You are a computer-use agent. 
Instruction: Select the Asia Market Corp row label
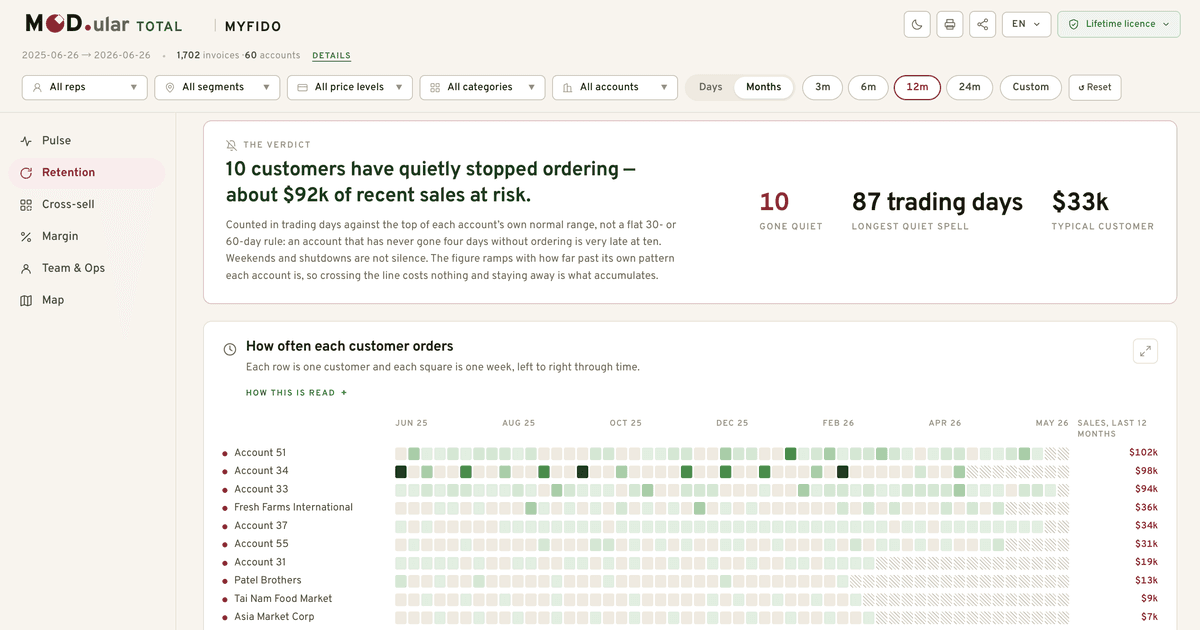tap(274, 617)
